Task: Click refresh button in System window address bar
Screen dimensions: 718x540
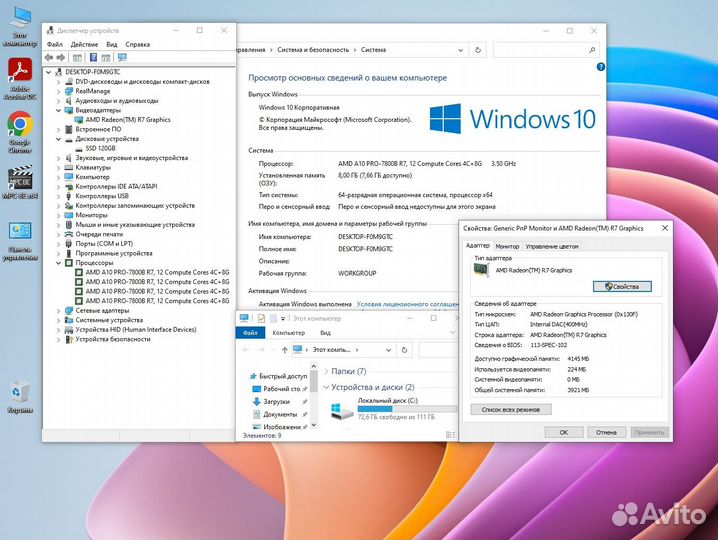Action: point(478,50)
